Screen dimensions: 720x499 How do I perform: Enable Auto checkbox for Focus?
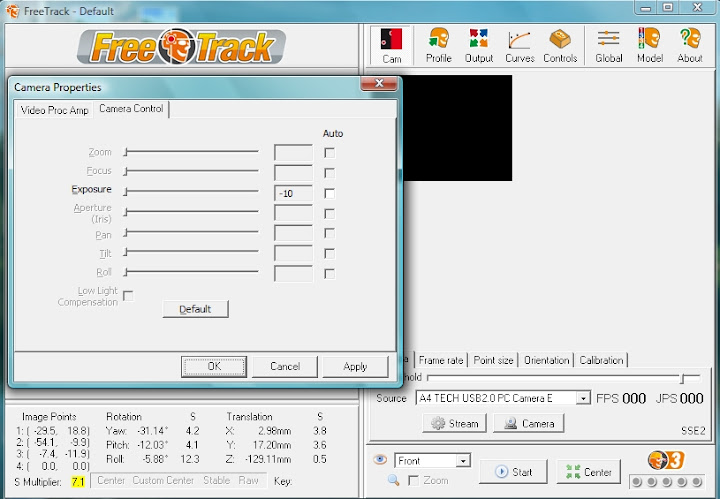[x=329, y=173]
